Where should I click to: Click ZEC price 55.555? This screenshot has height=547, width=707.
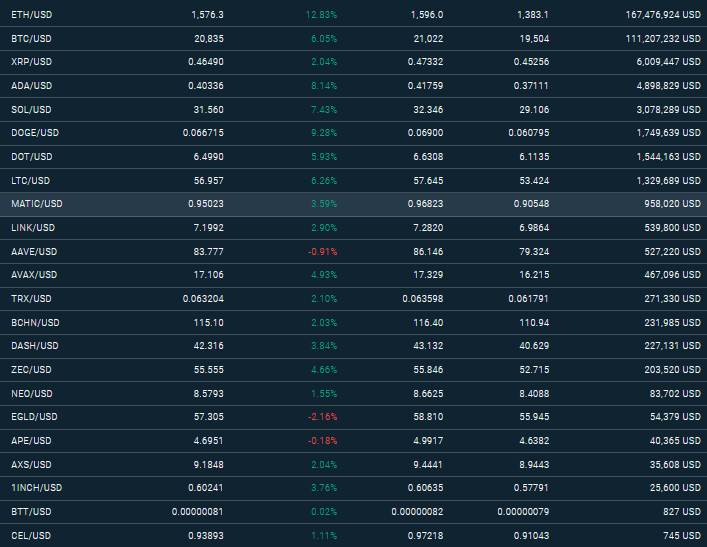(x=209, y=370)
